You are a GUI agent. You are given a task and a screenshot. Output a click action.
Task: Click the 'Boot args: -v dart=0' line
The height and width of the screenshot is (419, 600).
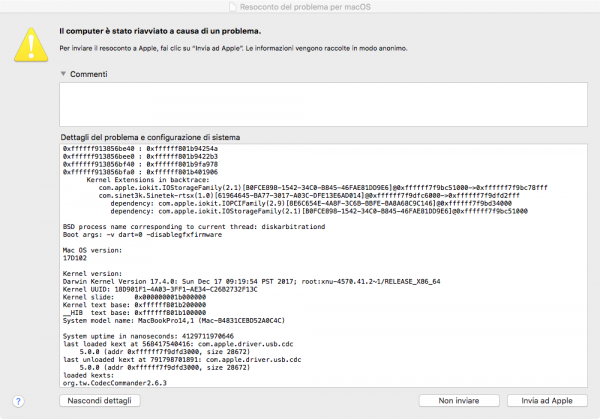click(x=142, y=235)
